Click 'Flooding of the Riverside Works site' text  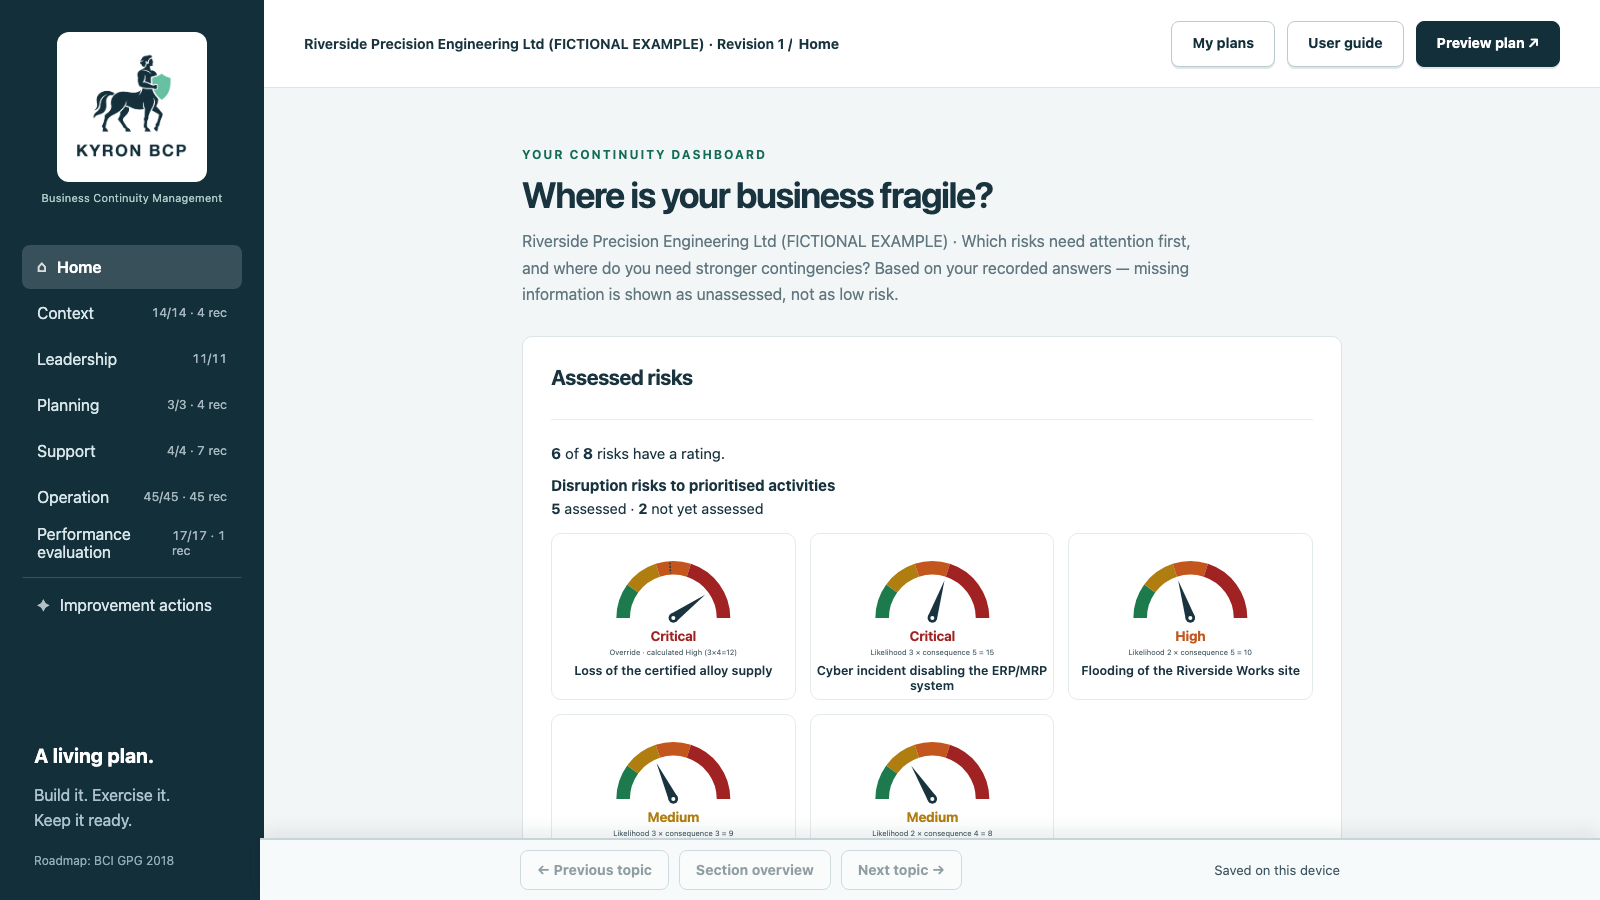pyautogui.click(x=1190, y=671)
